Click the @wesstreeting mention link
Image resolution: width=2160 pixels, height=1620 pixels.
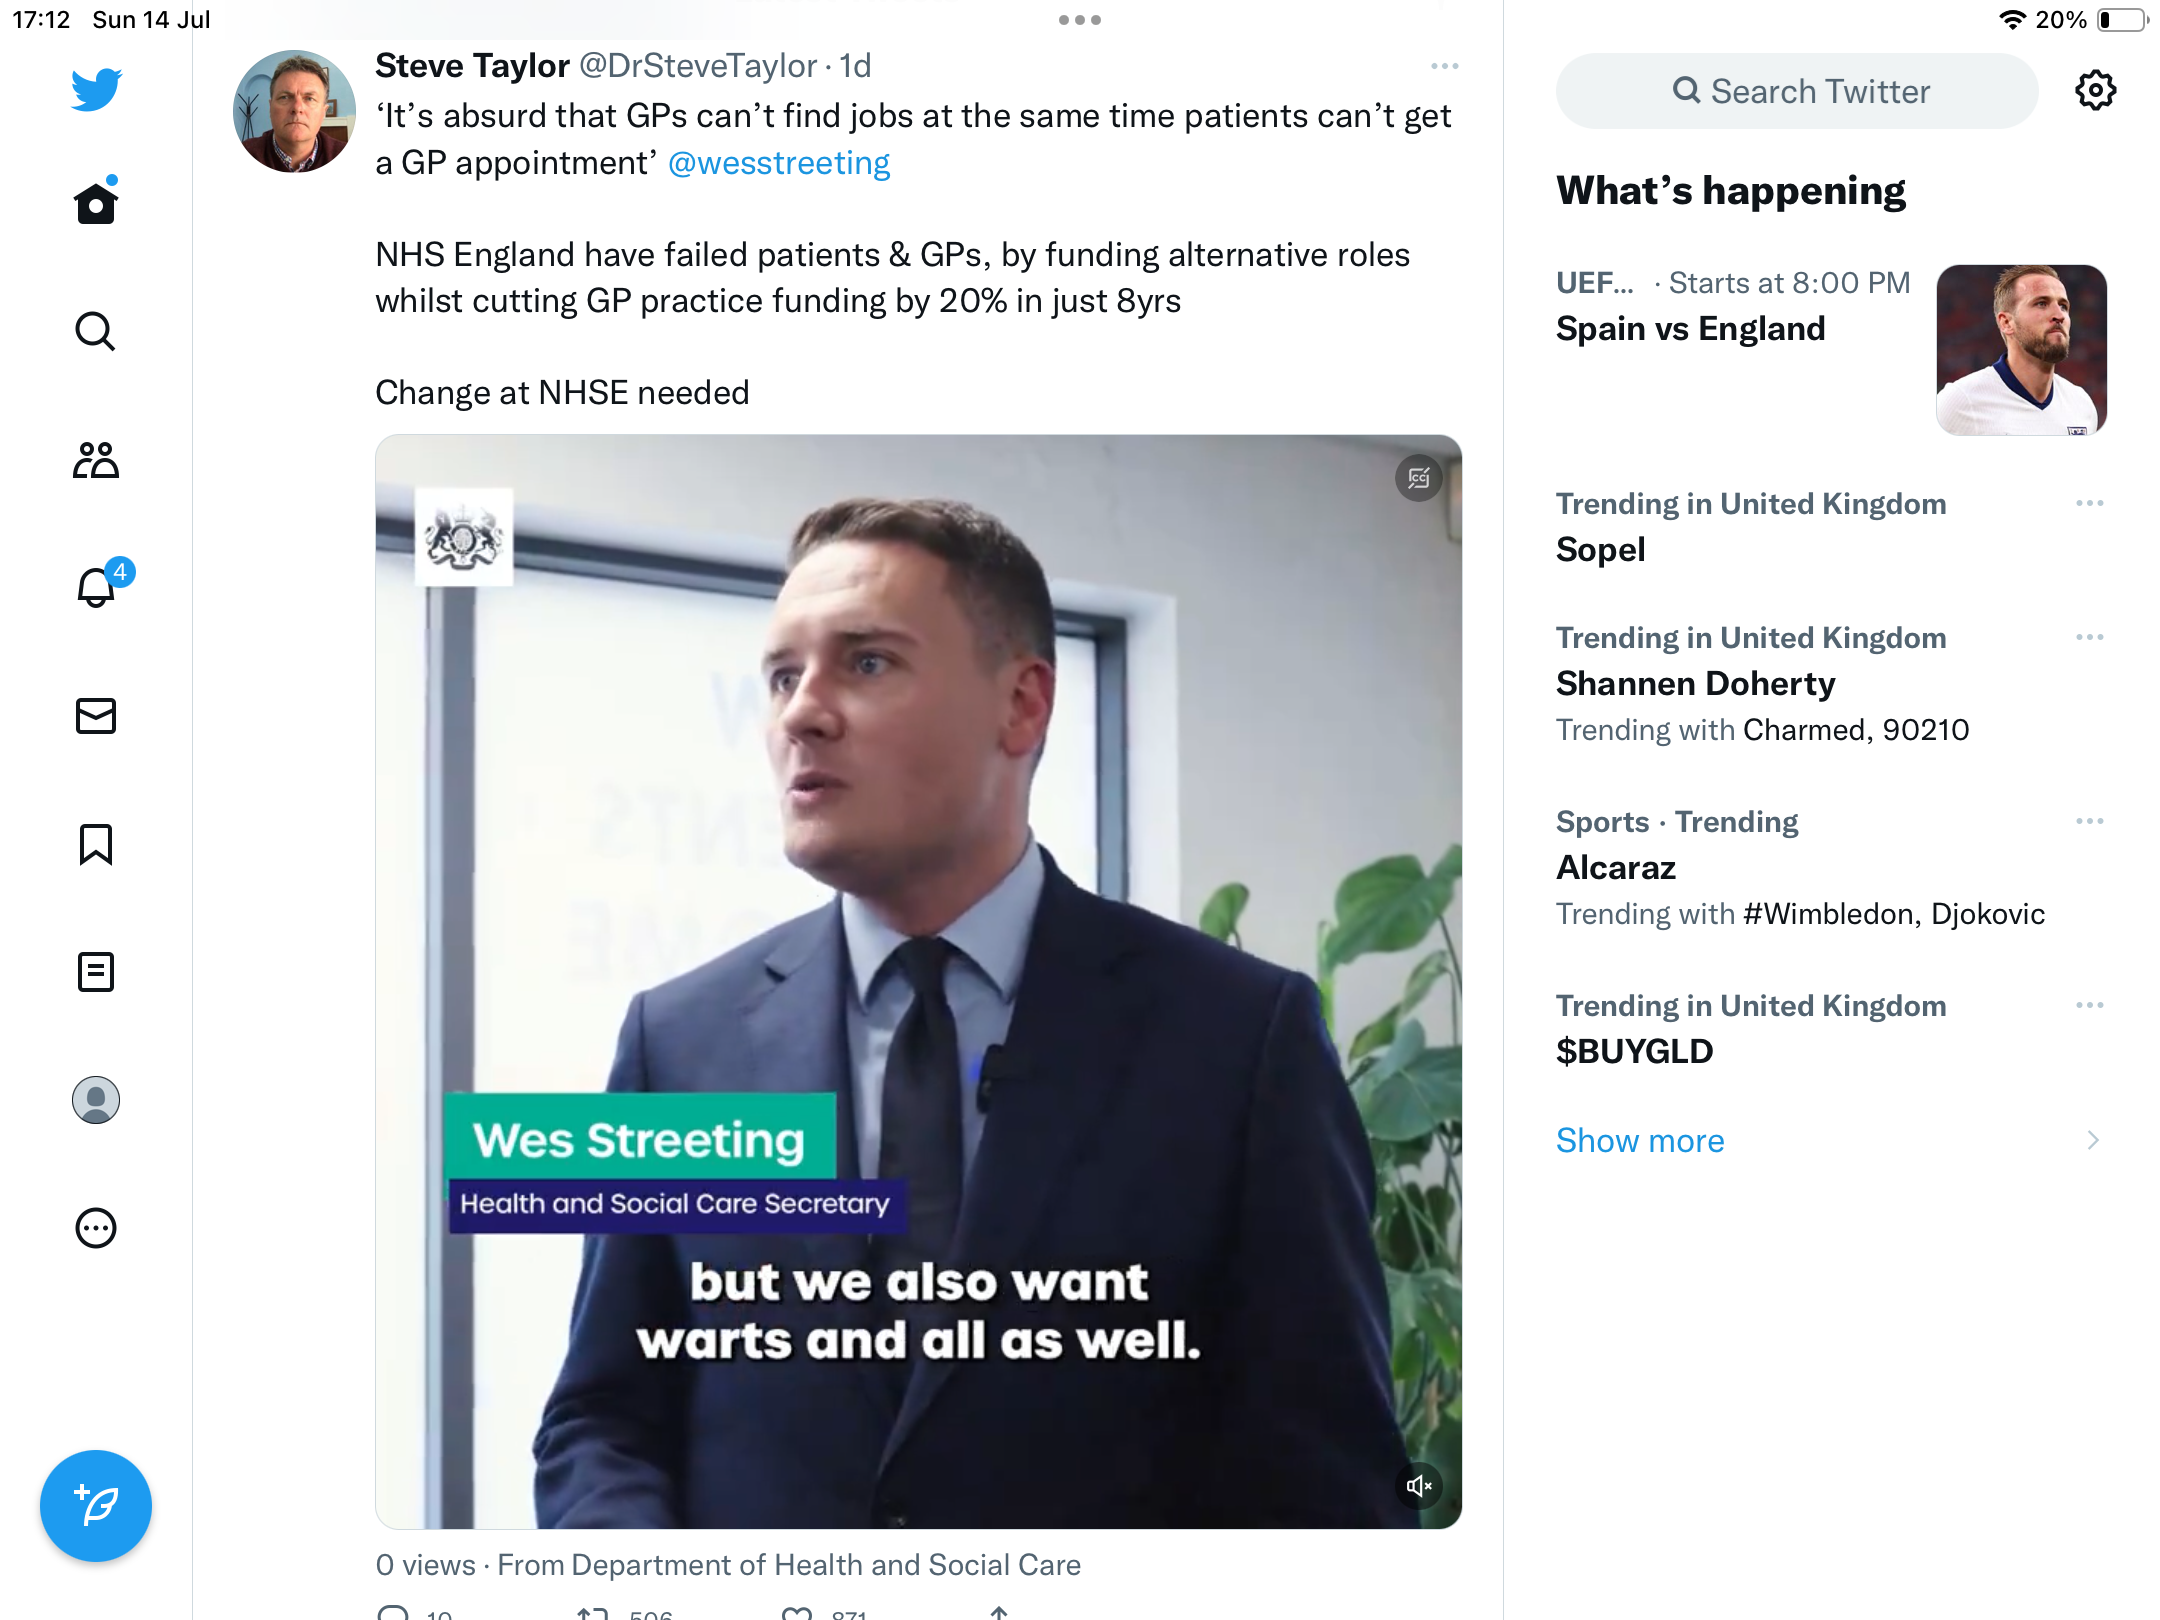tap(779, 163)
